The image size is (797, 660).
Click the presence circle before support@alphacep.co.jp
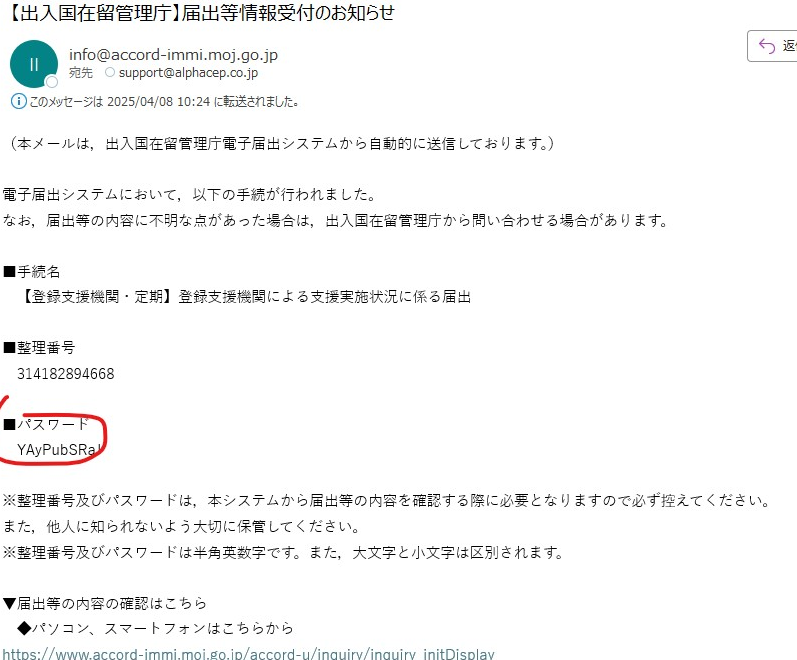click(x=110, y=73)
